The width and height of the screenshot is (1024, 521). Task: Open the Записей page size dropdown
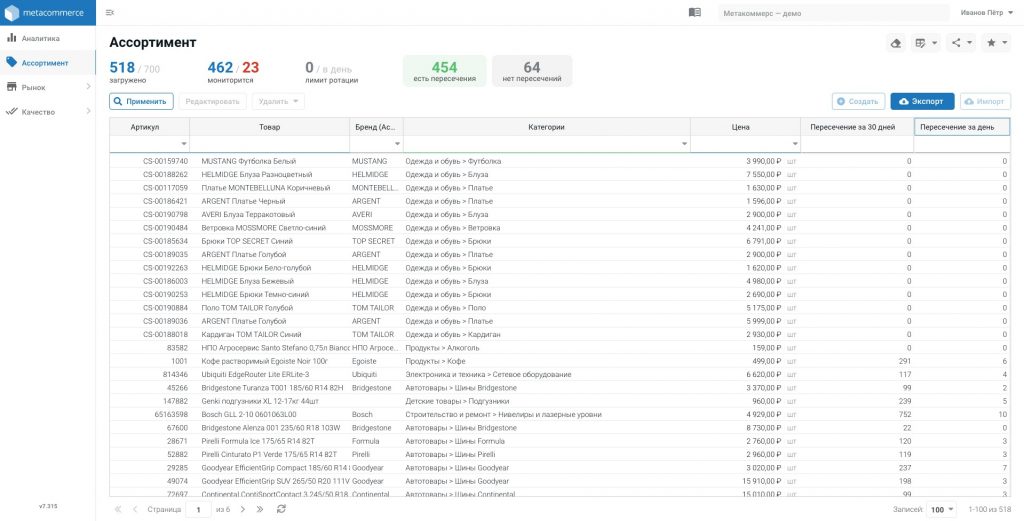pyautogui.click(x=941, y=509)
